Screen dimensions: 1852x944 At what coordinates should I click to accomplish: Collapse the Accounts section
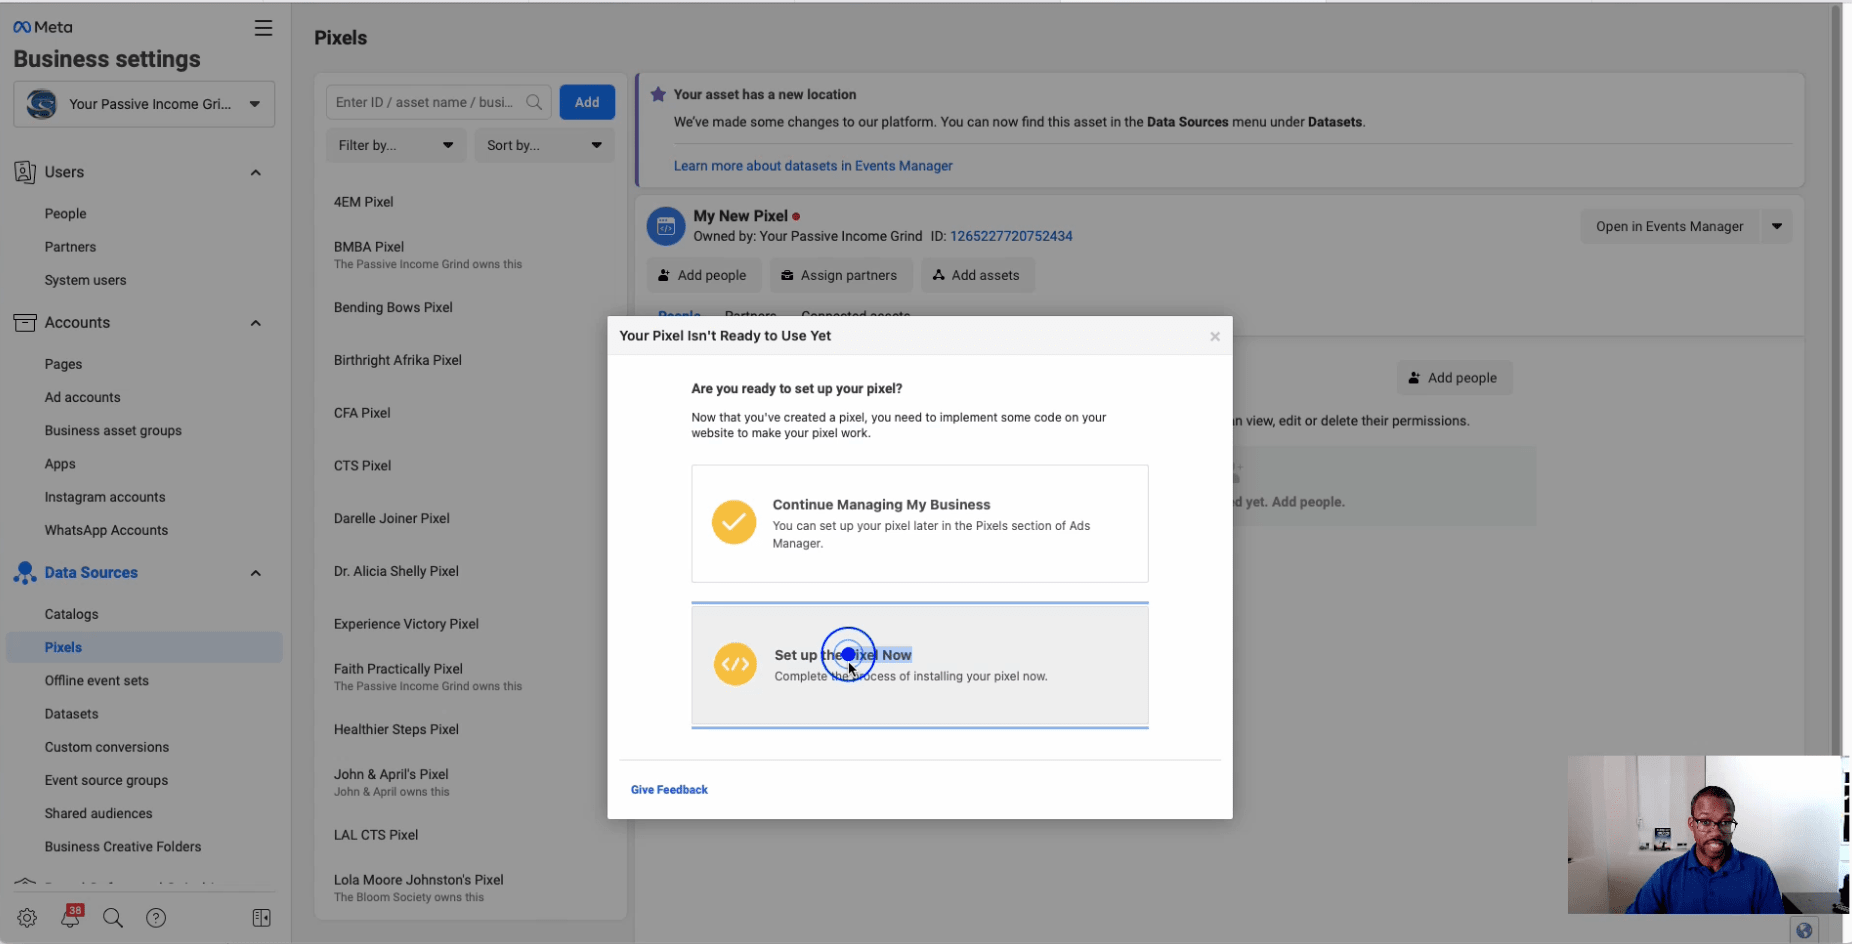pyautogui.click(x=256, y=323)
